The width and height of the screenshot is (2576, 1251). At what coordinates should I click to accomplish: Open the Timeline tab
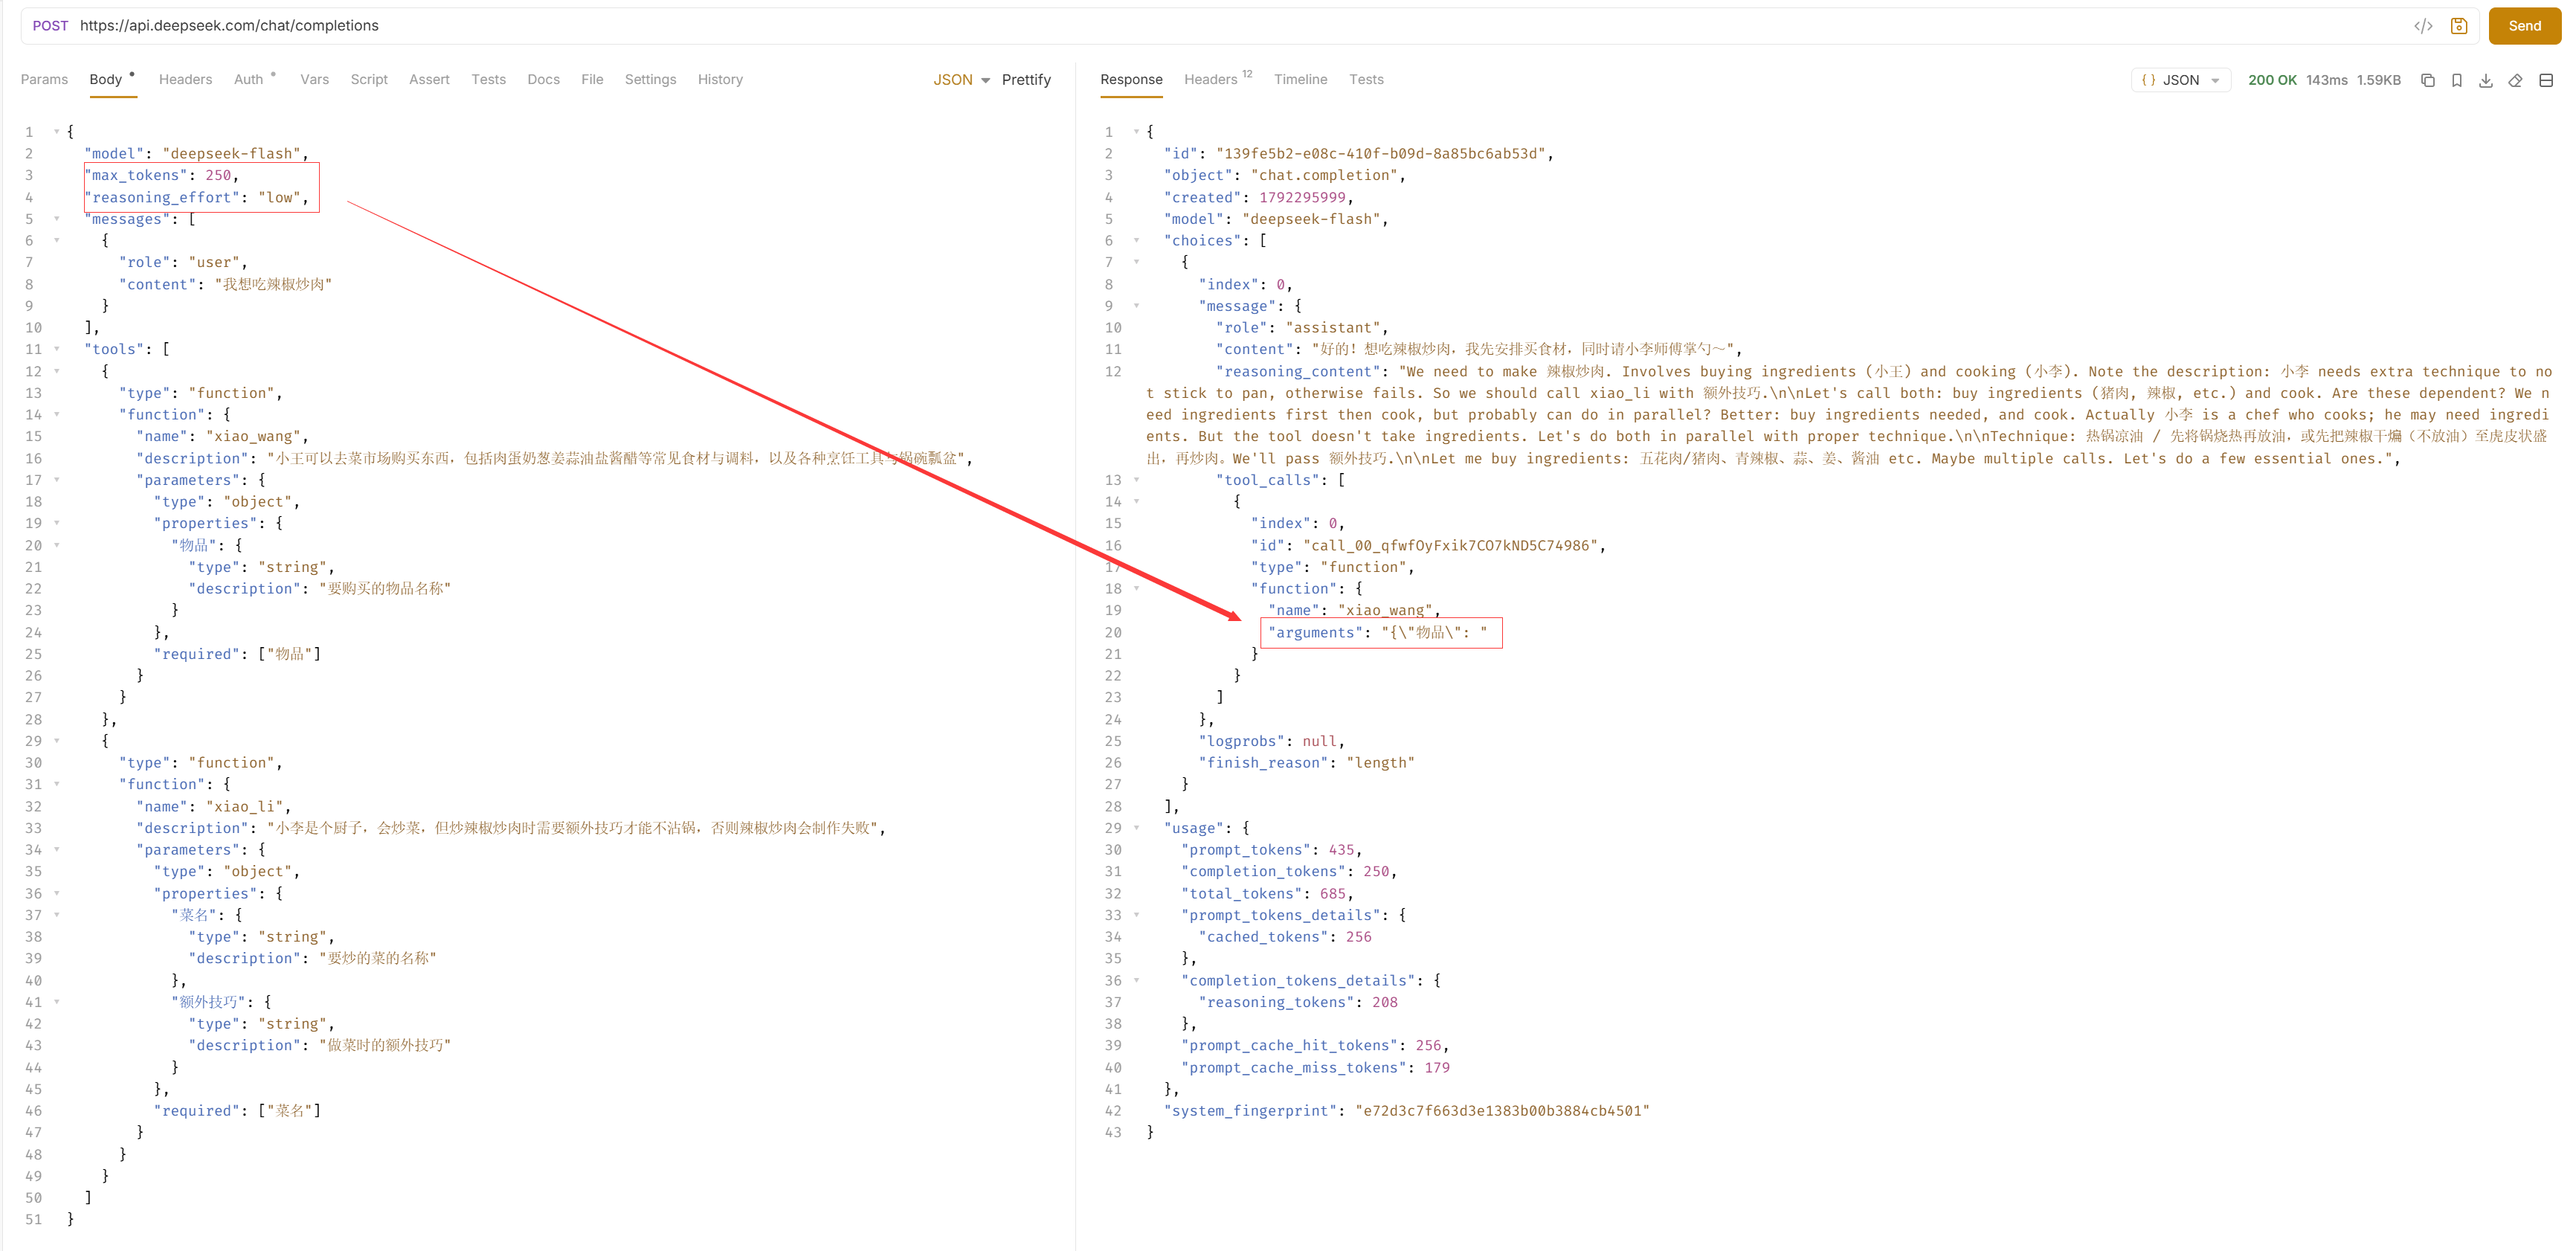click(1300, 80)
